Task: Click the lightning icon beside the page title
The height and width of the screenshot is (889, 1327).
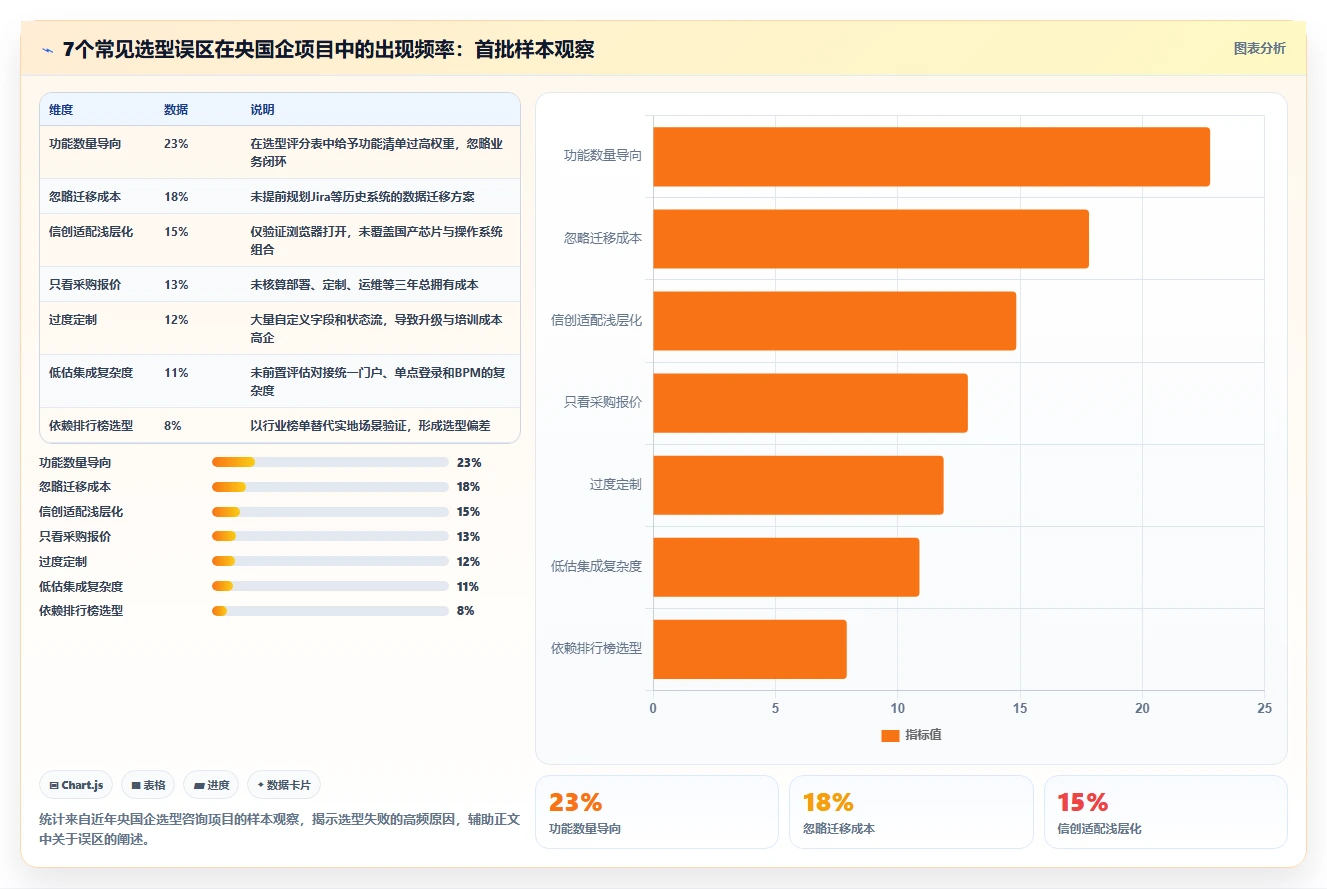Action: click(x=48, y=49)
